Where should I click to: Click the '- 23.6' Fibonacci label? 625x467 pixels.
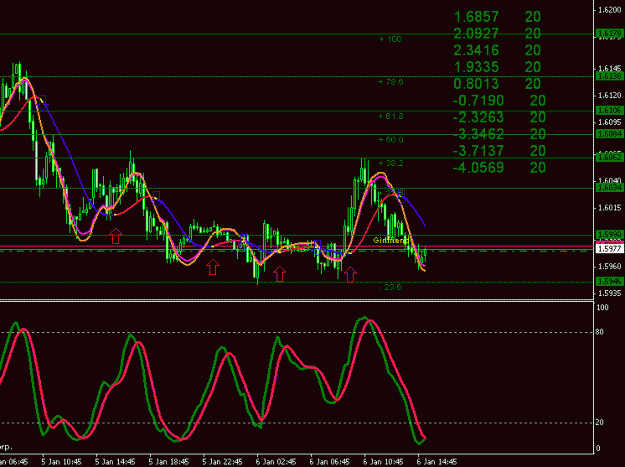click(x=391, y=287)
